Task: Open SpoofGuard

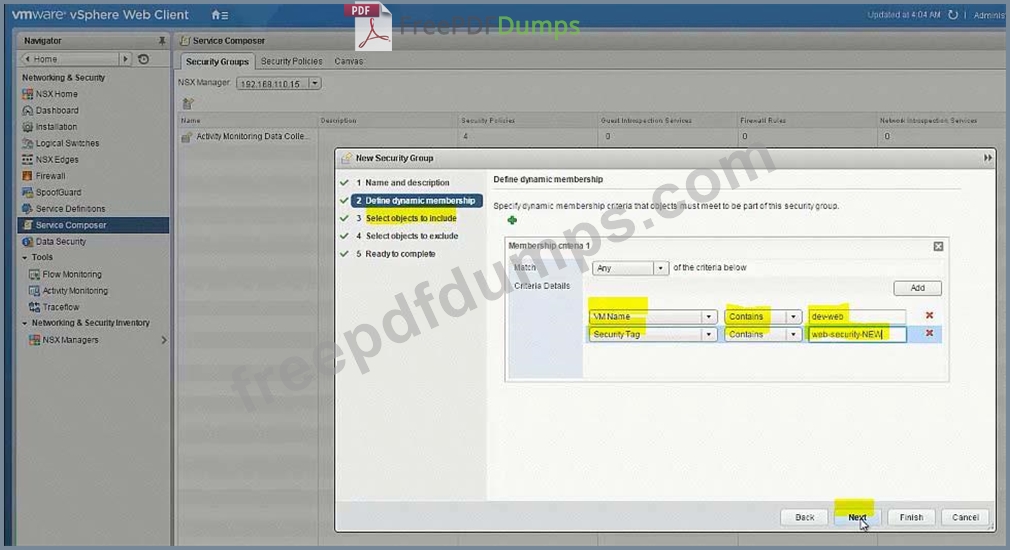Action: tap(58, 193)
